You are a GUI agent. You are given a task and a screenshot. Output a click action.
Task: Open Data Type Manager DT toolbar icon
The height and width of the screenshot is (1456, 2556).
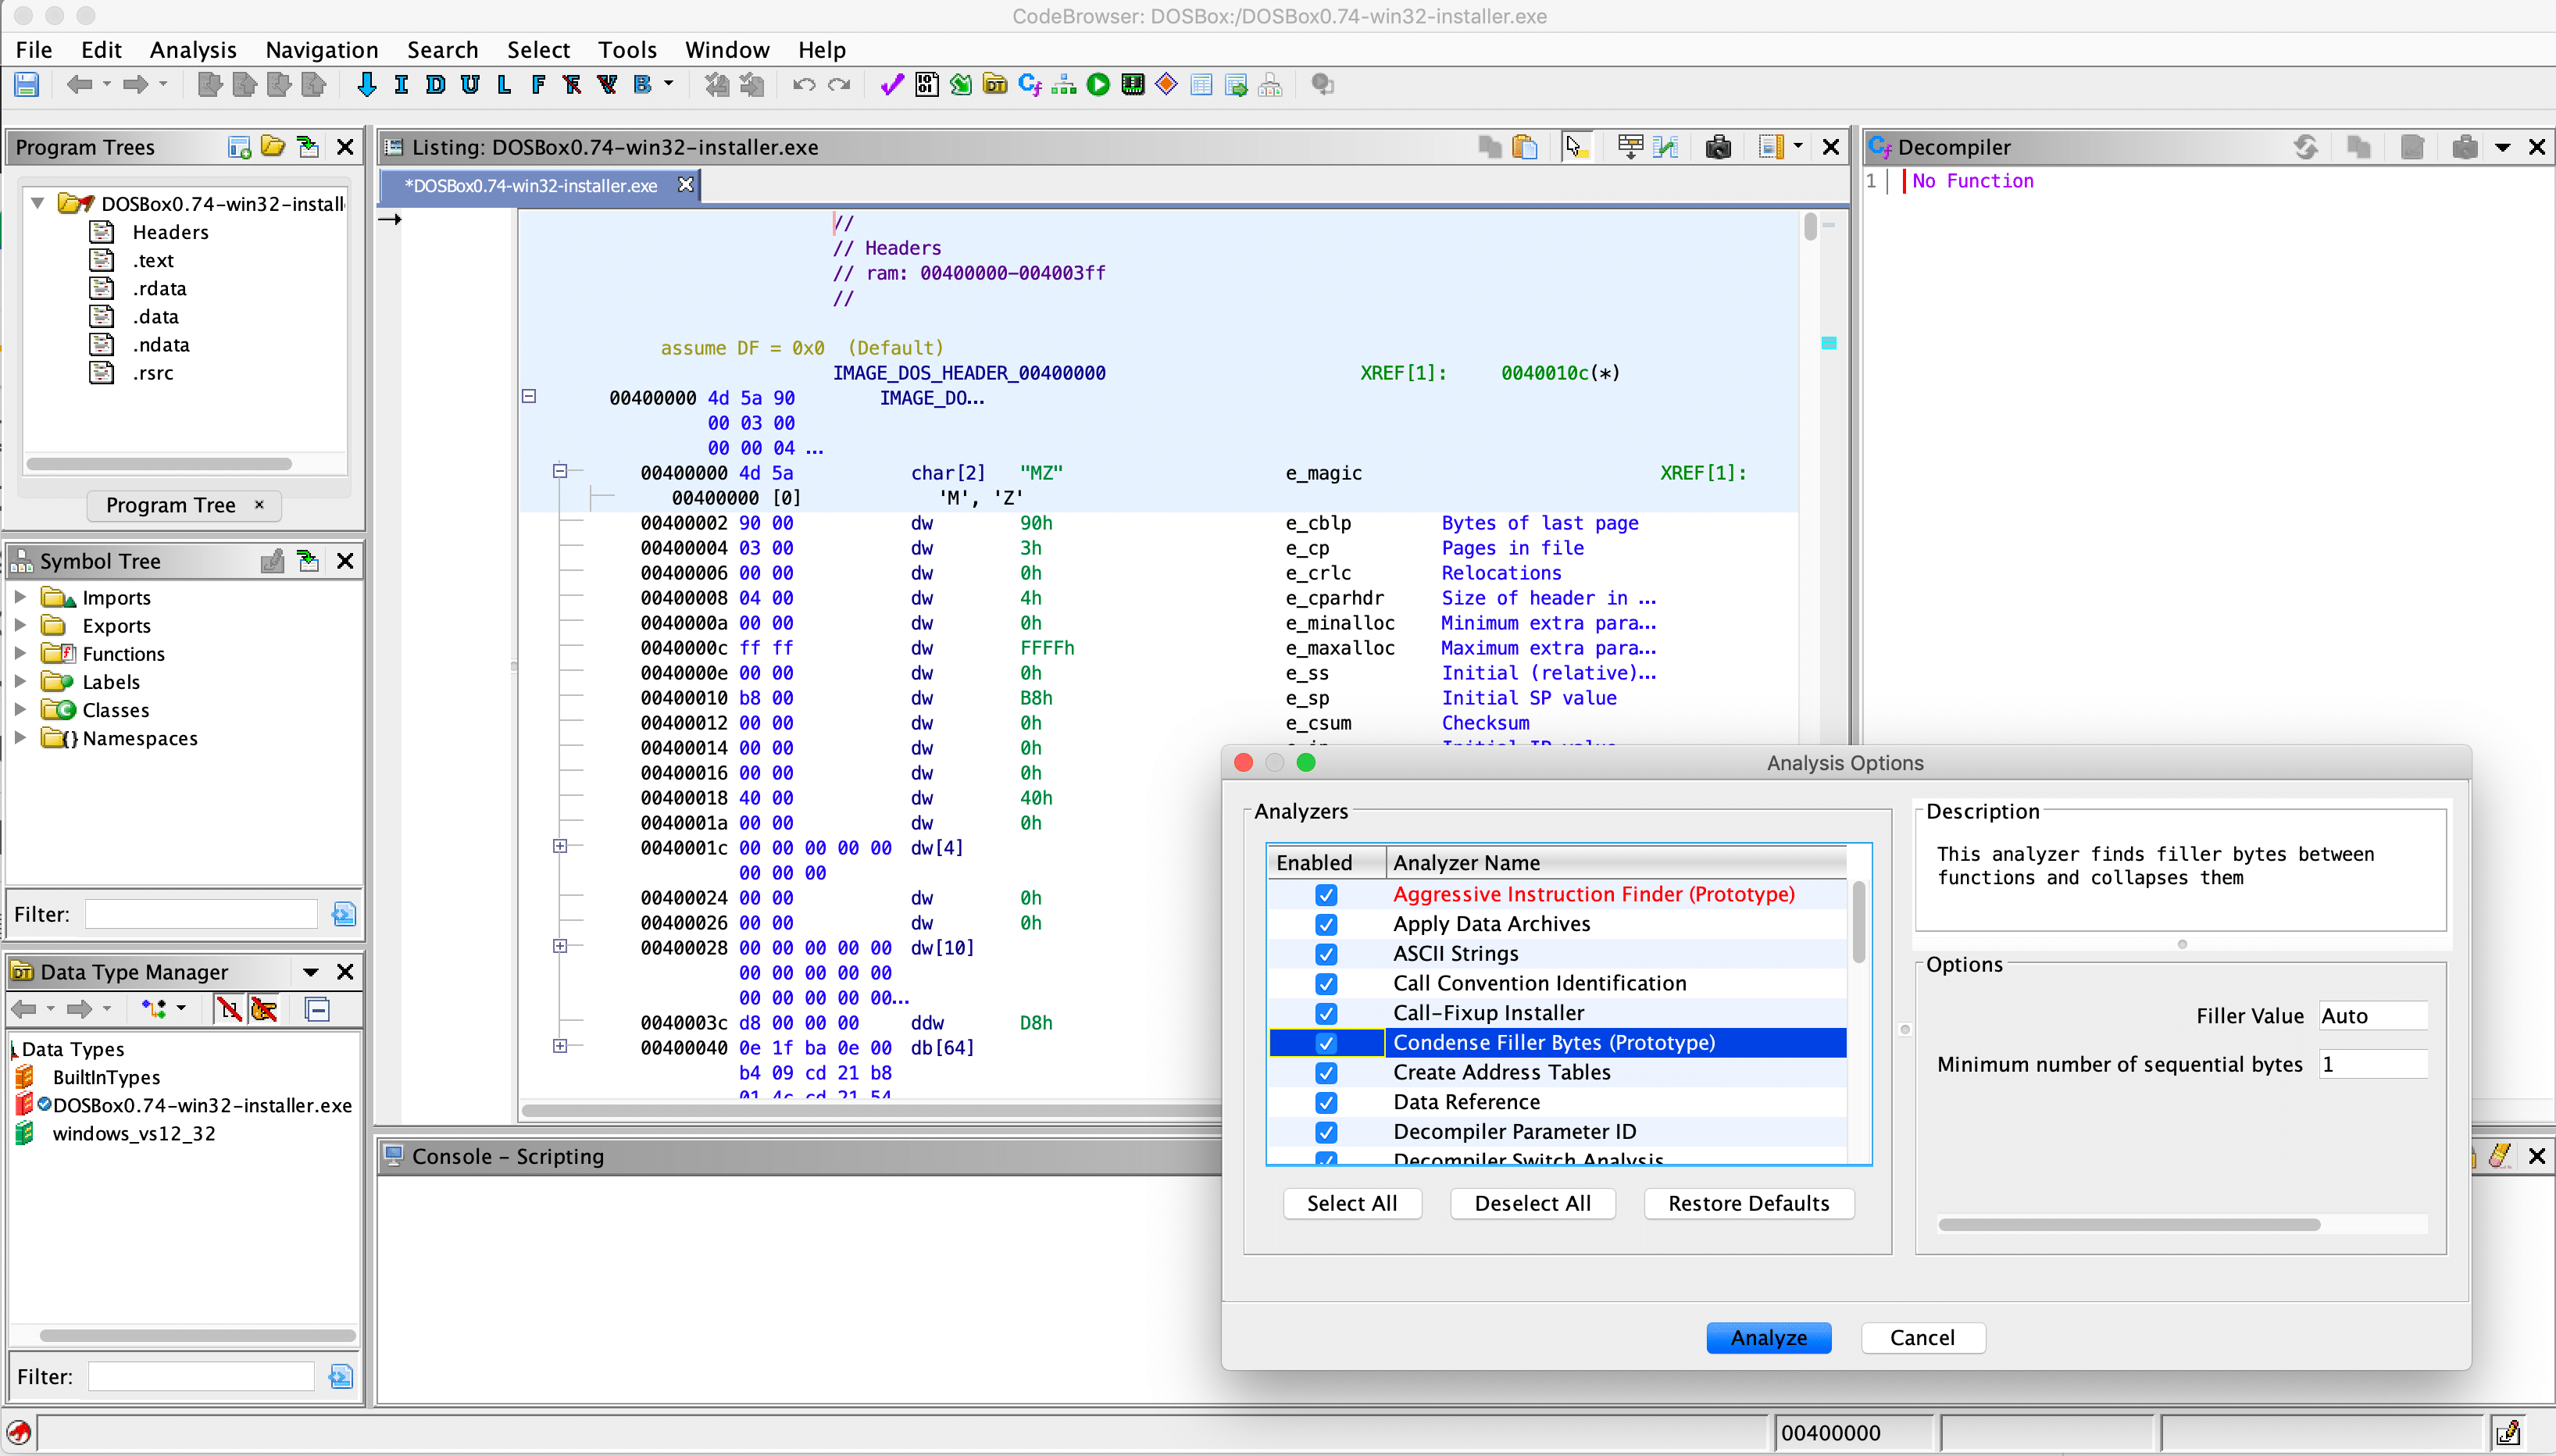point(995,85)
